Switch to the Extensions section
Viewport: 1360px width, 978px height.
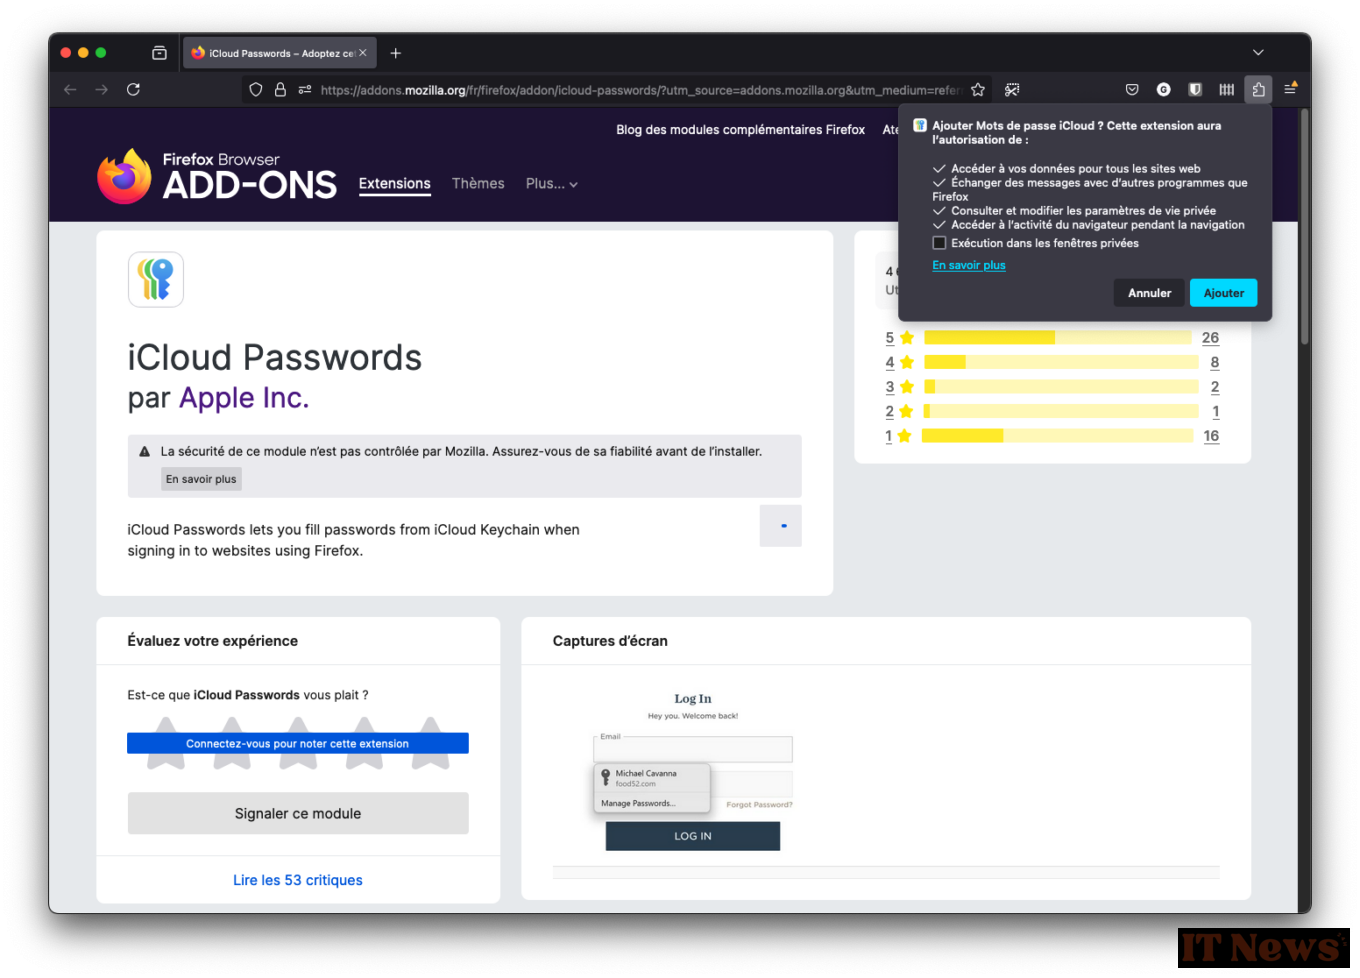395,184
